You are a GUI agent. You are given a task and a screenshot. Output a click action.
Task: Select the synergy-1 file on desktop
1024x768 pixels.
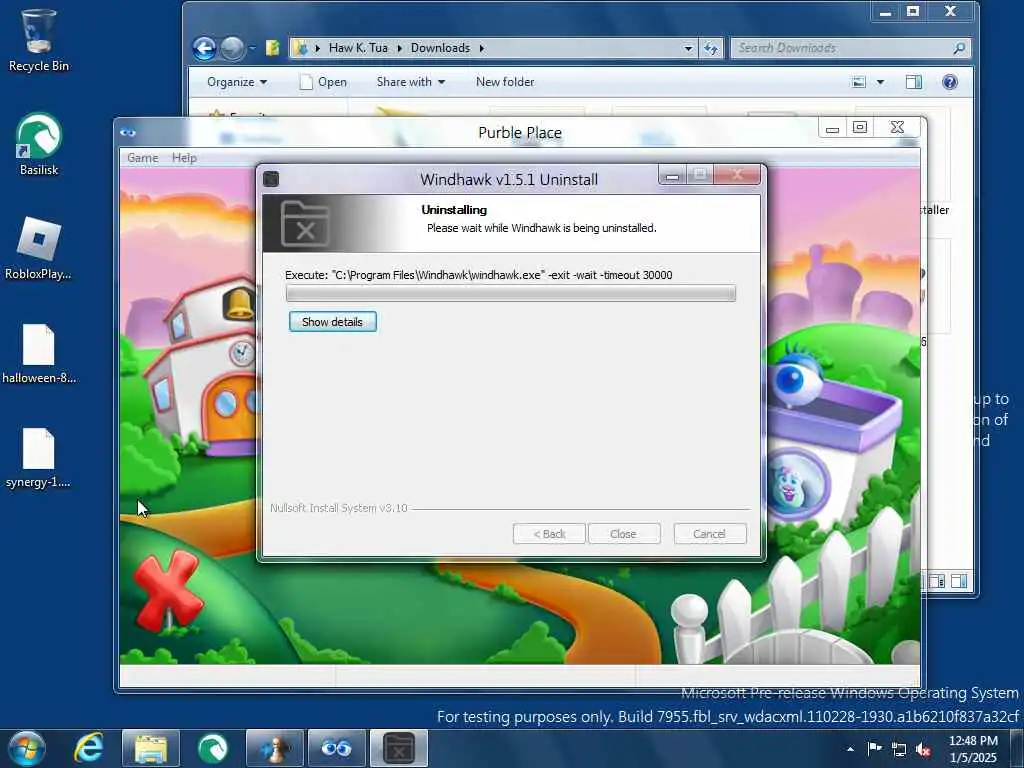(39, 457)
